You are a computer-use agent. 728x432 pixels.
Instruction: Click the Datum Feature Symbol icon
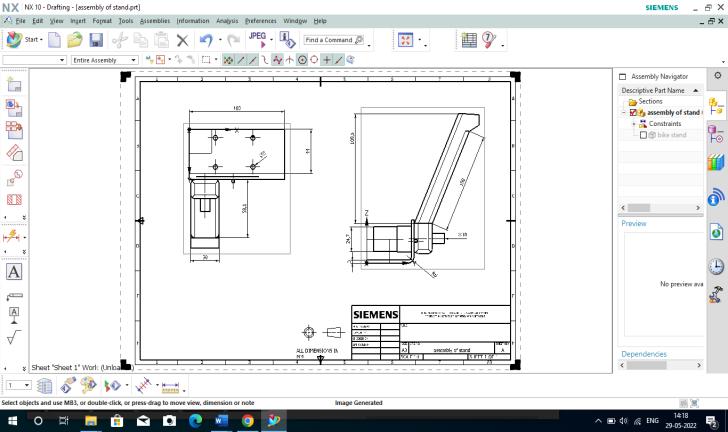[14, 315]
